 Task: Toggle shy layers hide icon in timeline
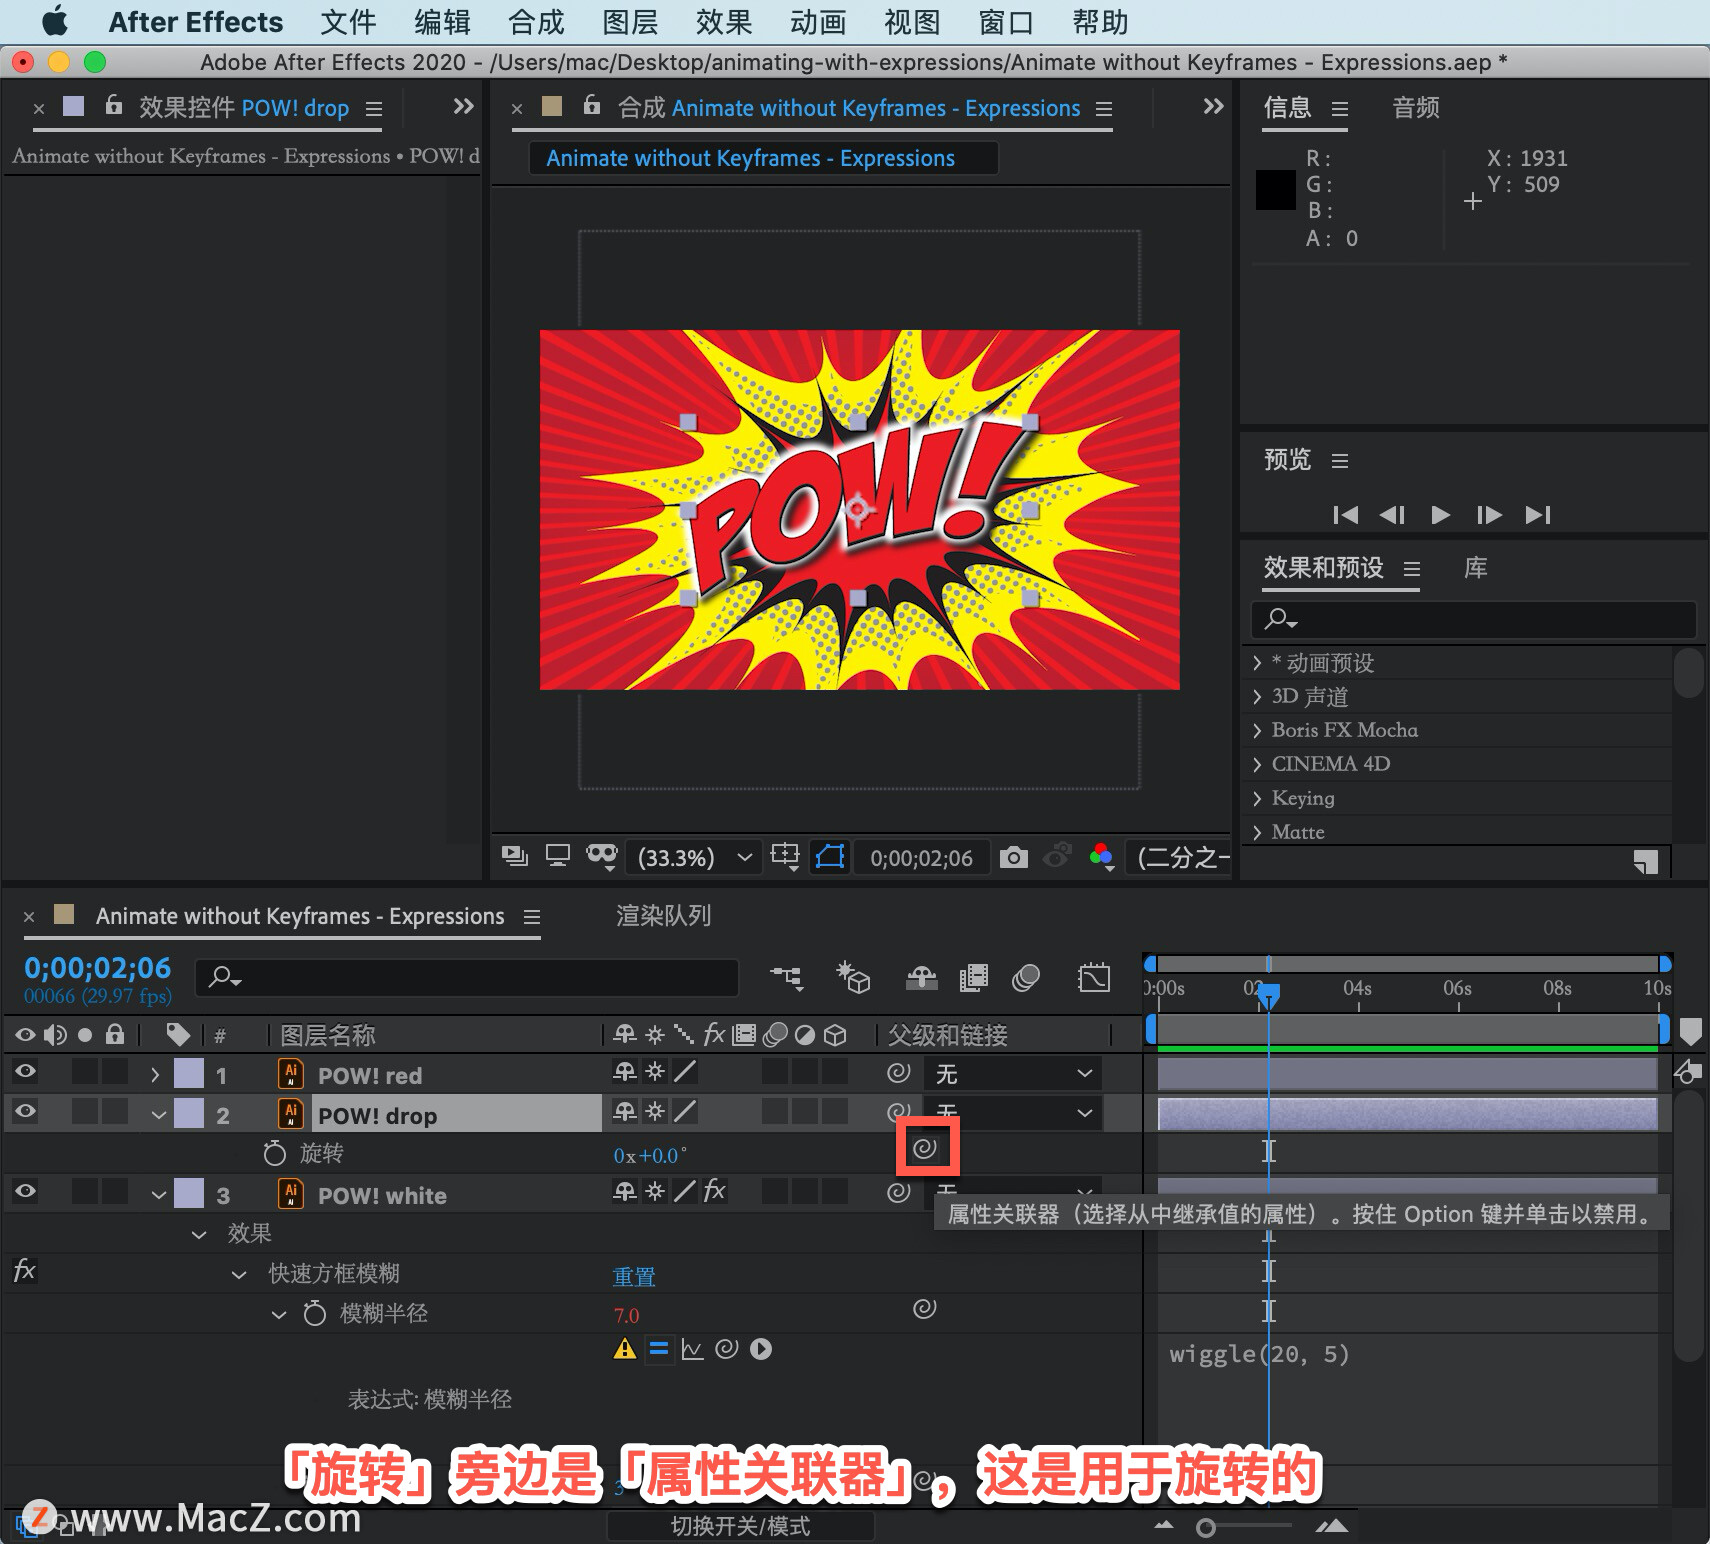pos(921,978)
